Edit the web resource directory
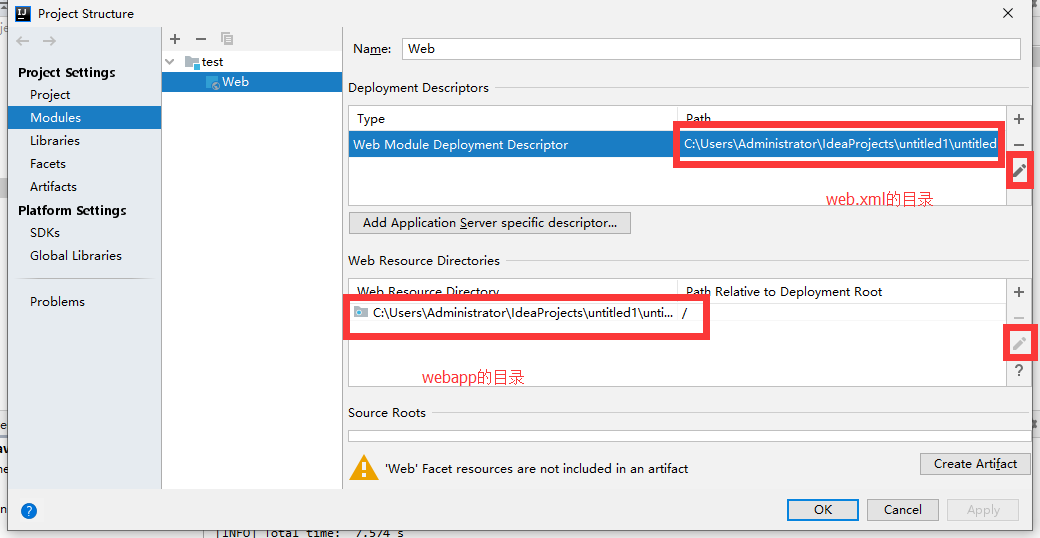 1019,344
